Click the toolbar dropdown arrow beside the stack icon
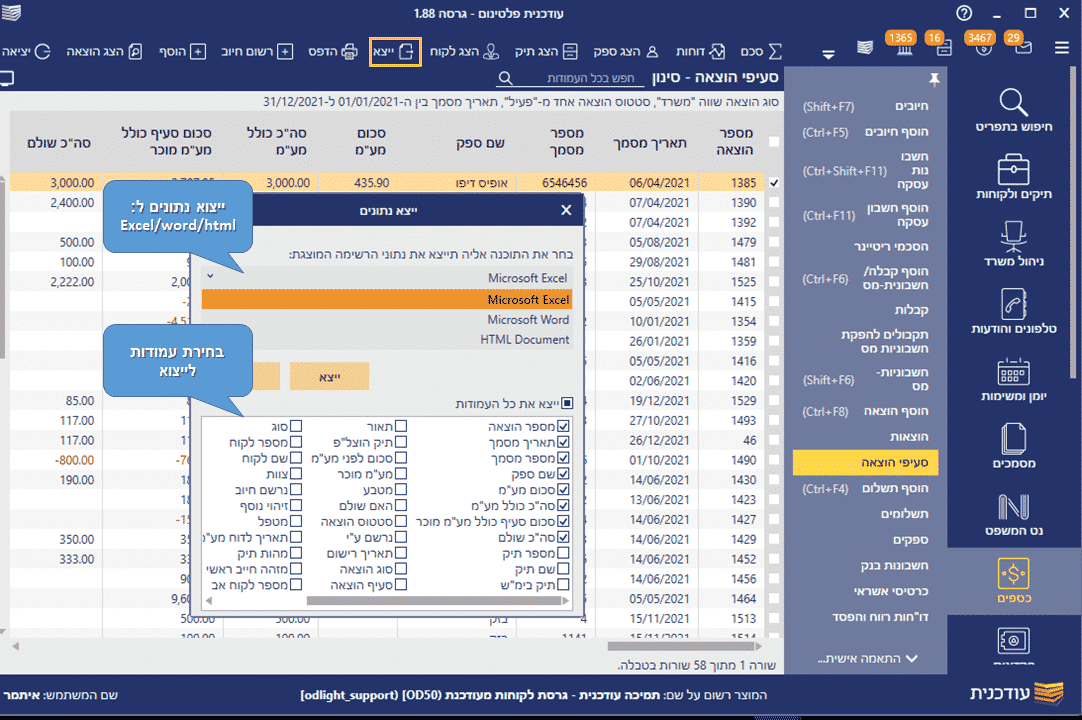Image resolution: width=1082 pixels, height=720 pixels. [829, 53]
